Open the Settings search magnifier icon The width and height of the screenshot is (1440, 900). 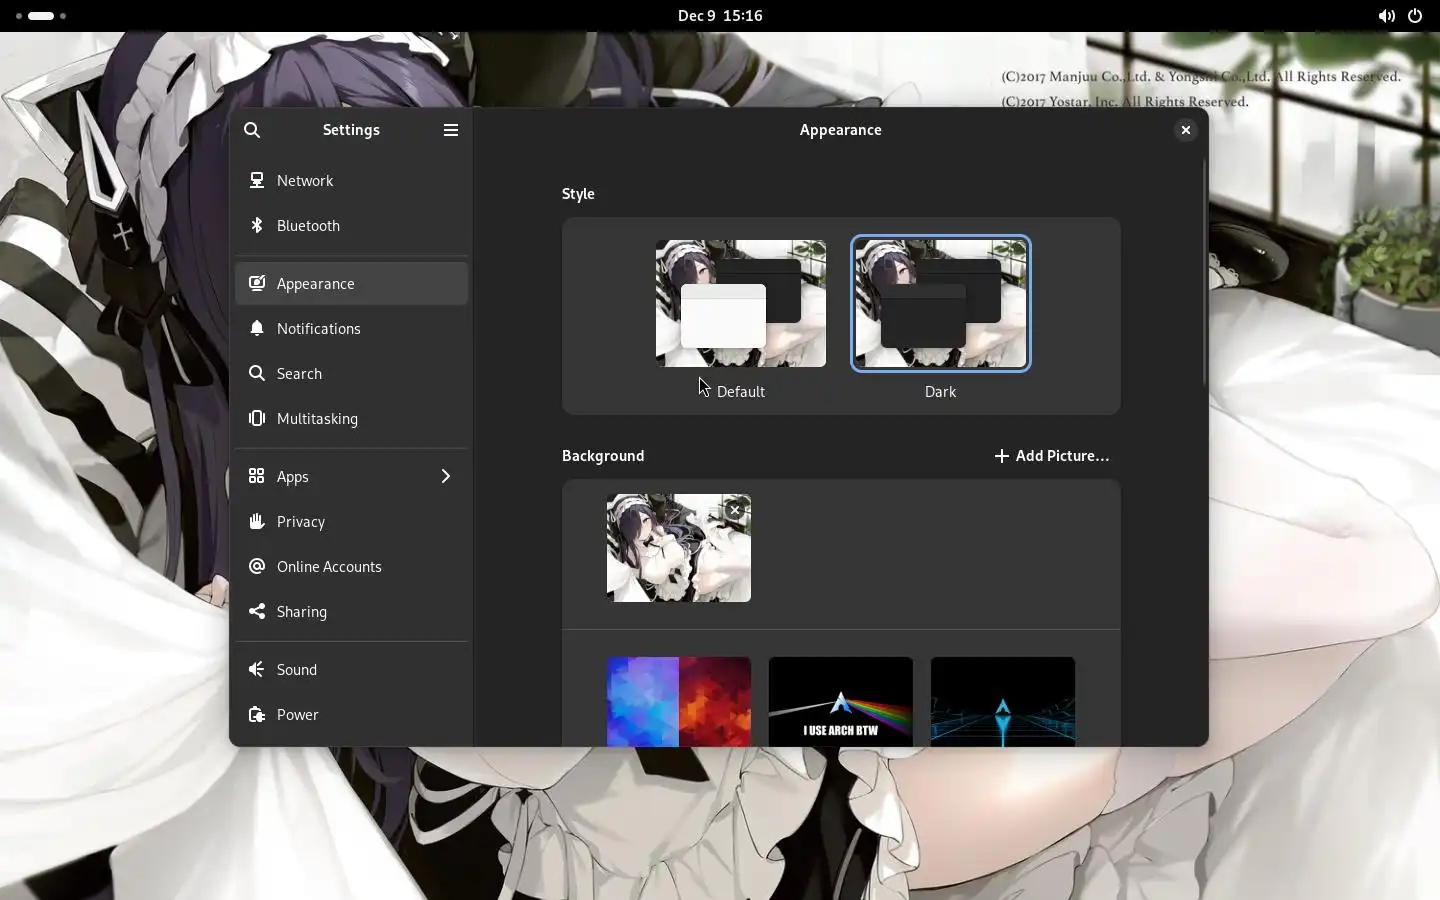pyautogui.click(x=252, y=130)
